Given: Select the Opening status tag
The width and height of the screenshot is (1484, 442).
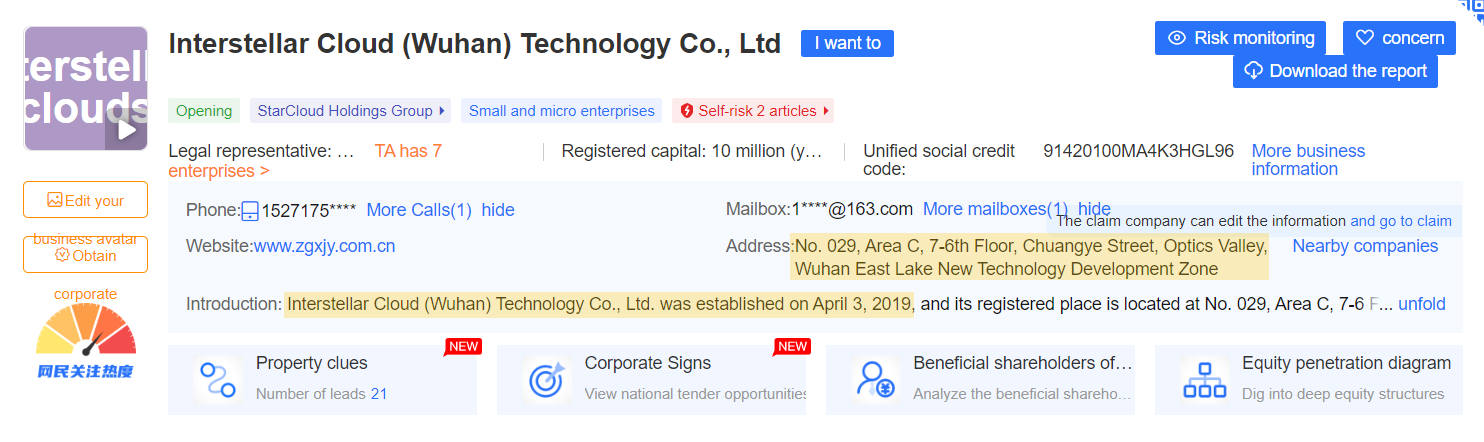Looking at the screenshot, I should (204, 111).
